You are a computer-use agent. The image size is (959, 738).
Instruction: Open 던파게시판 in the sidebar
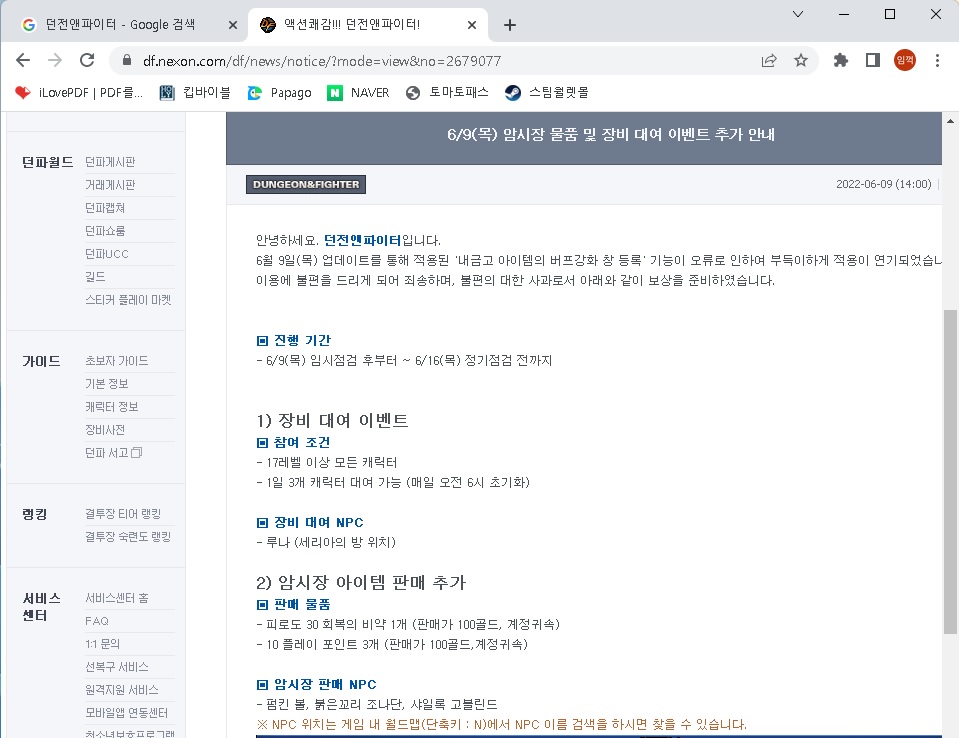click(x=110, y=162)
